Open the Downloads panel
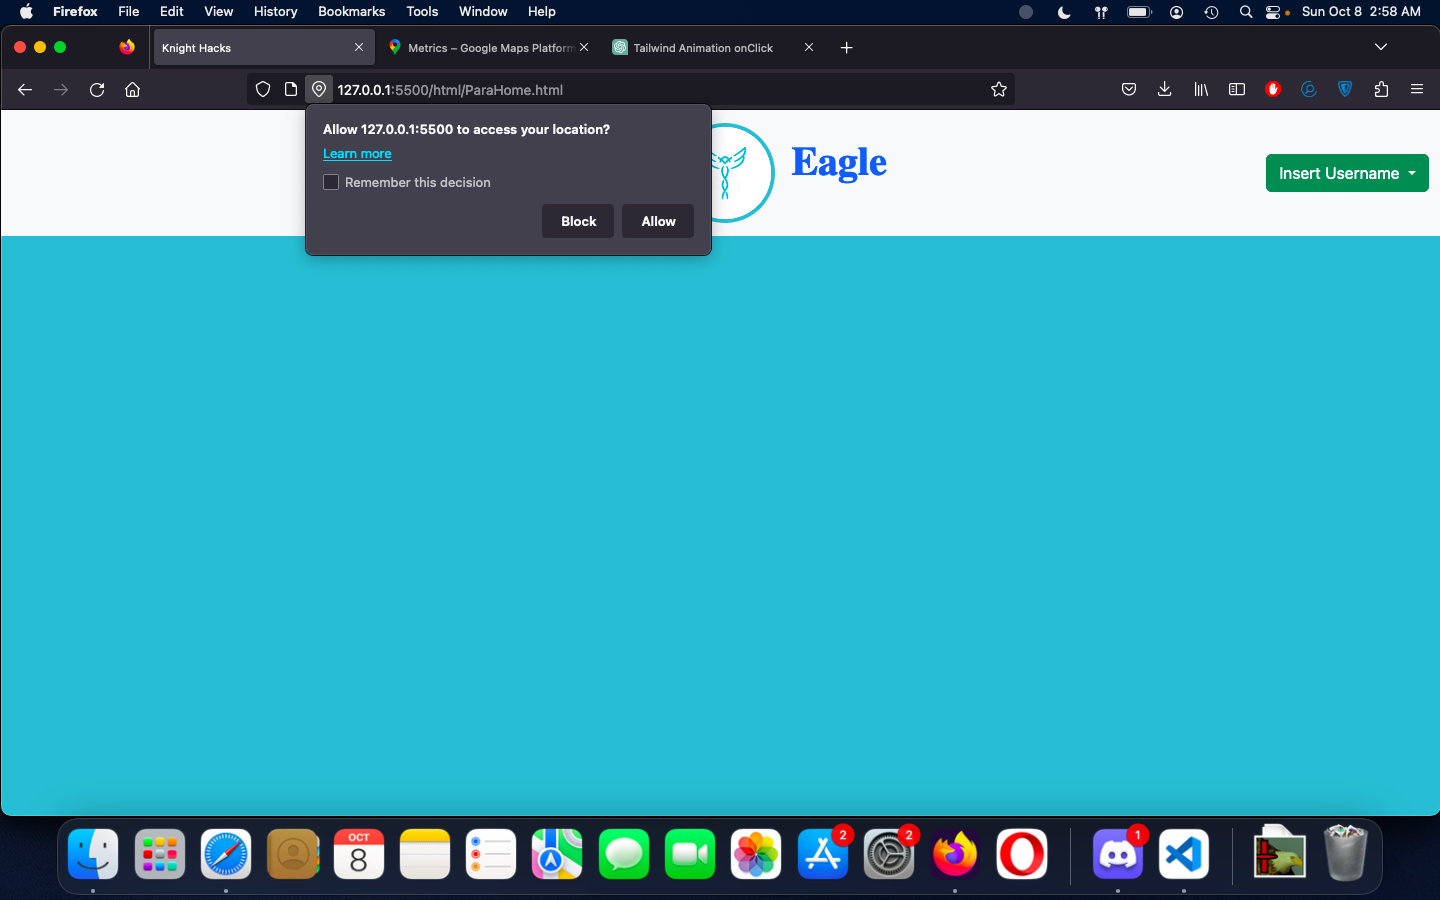Screen dimensions: 1440x900 [x=1164, y=89]
